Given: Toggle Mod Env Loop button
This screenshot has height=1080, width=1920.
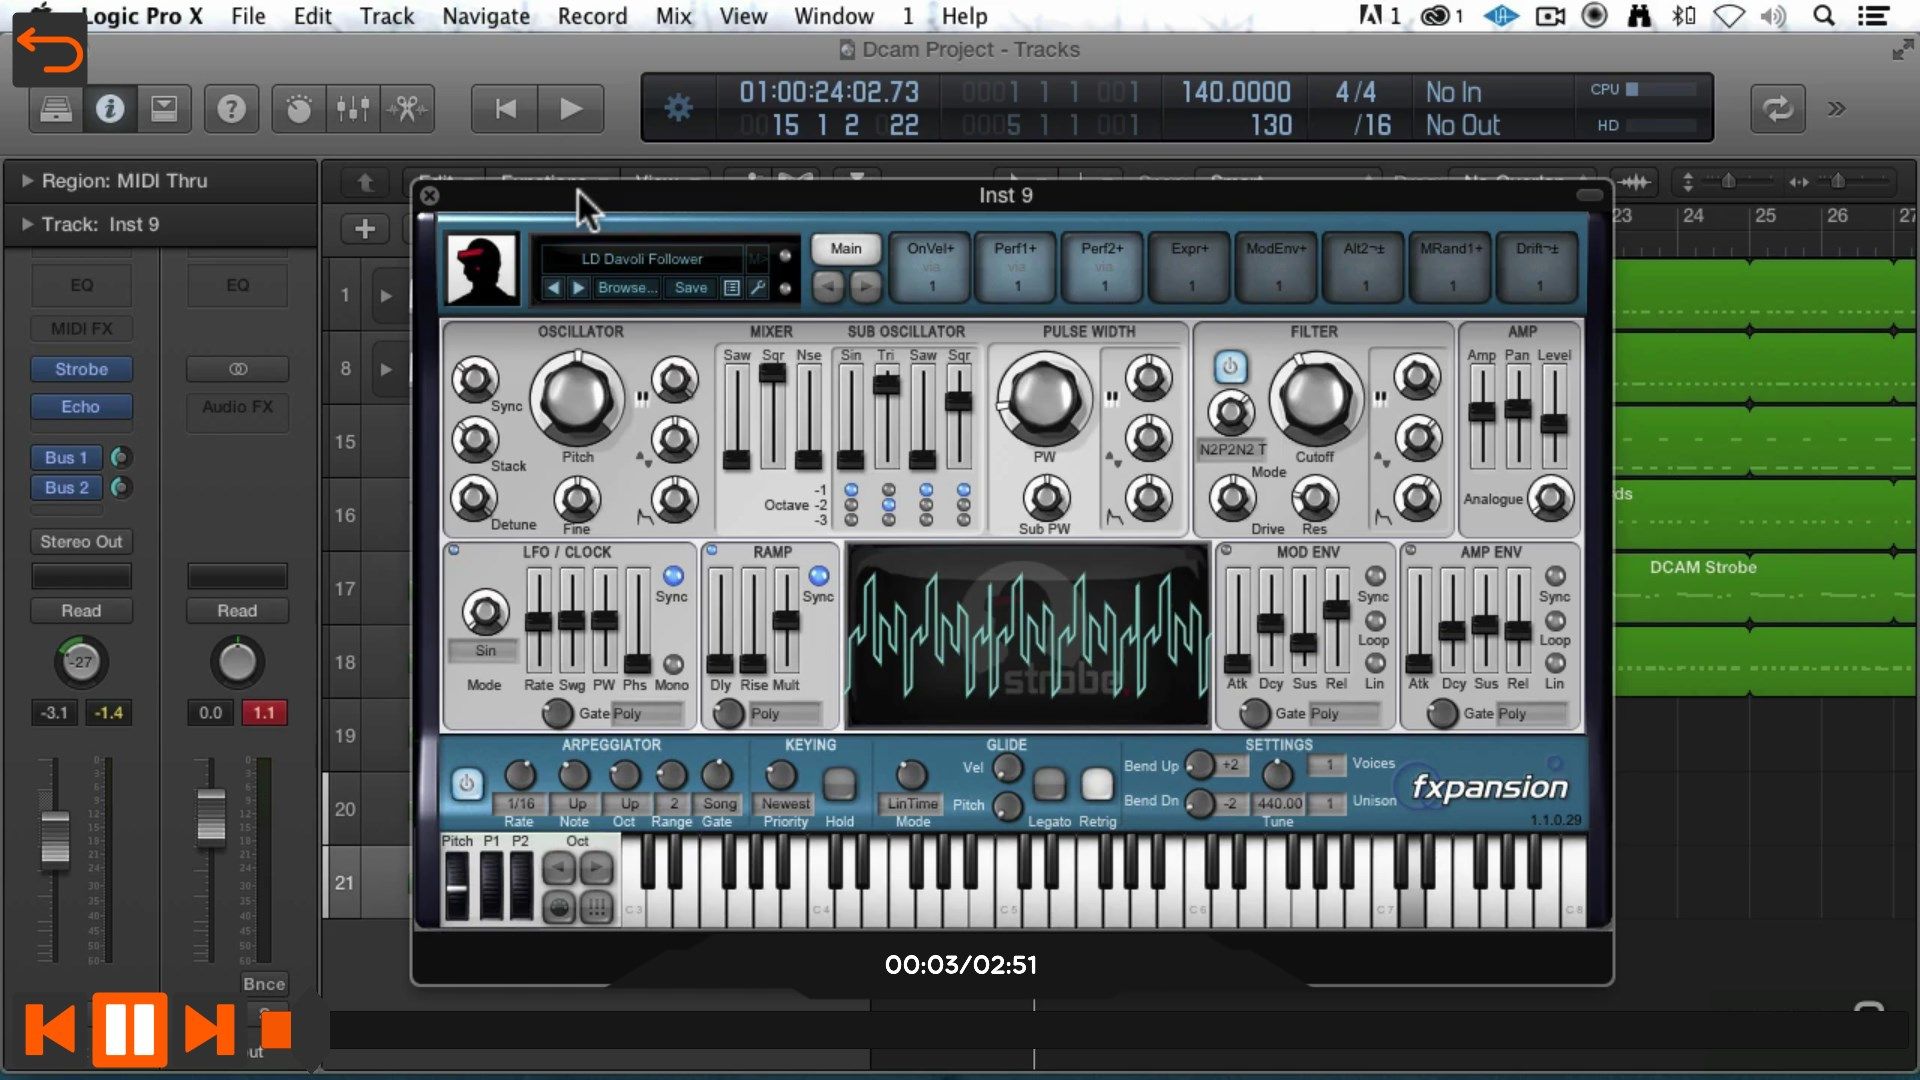Looking at the screenshot, I should pyautogui.click(x=1375, y=620).
